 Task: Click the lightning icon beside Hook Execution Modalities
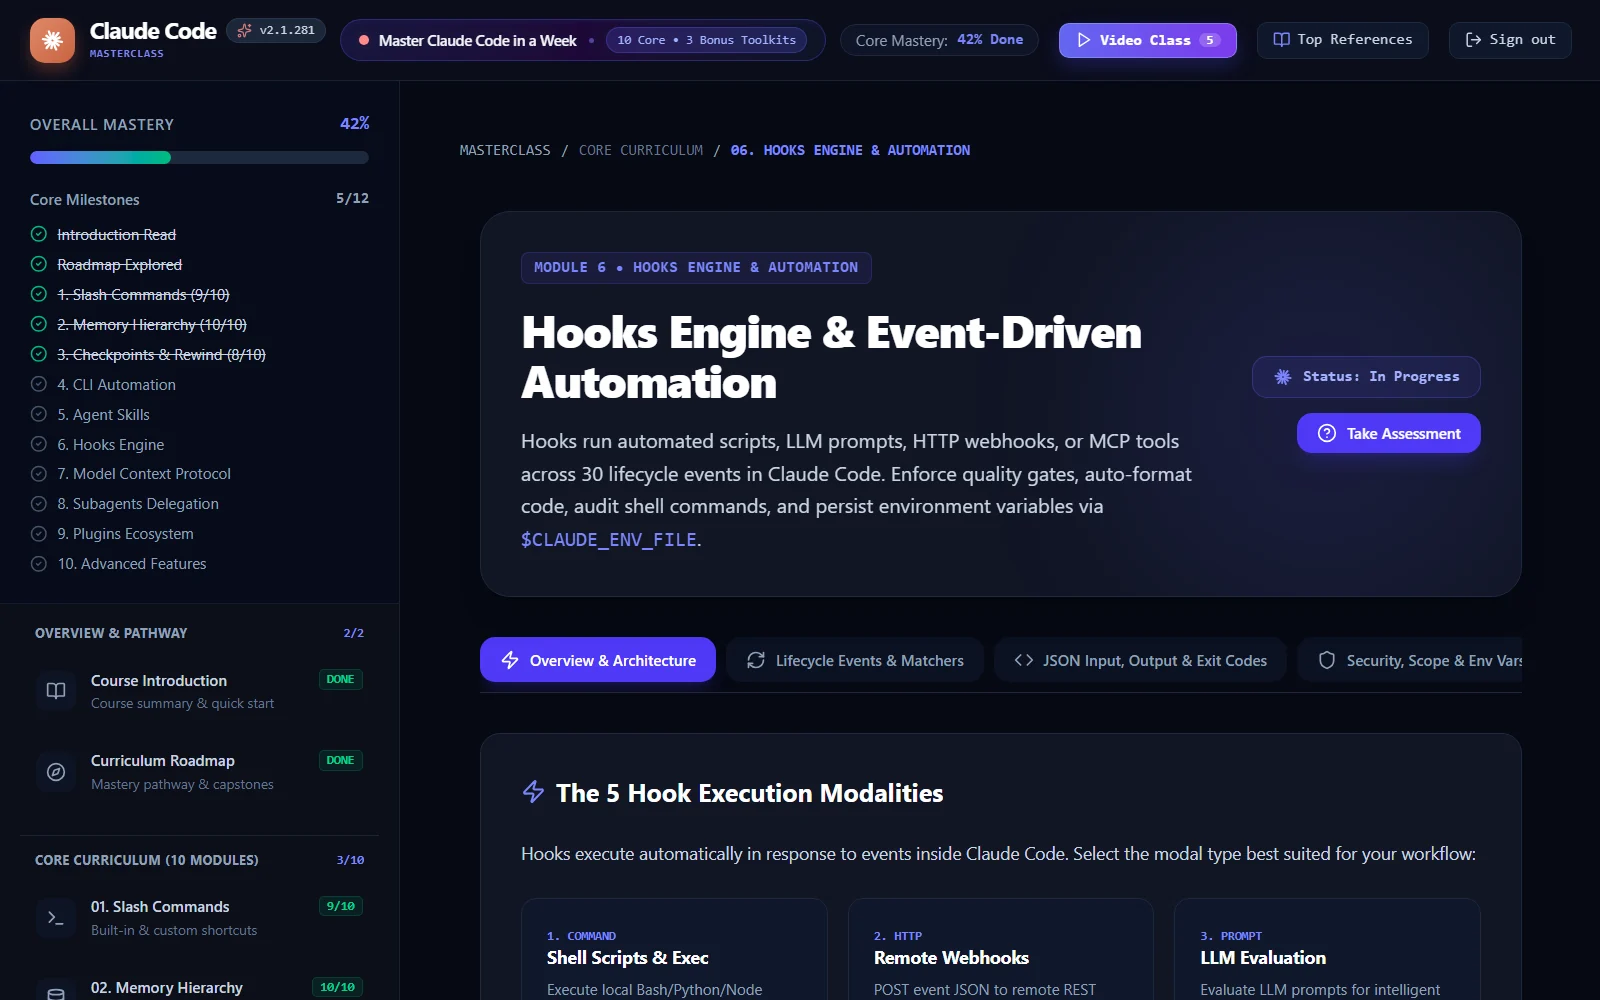[534, 793]
